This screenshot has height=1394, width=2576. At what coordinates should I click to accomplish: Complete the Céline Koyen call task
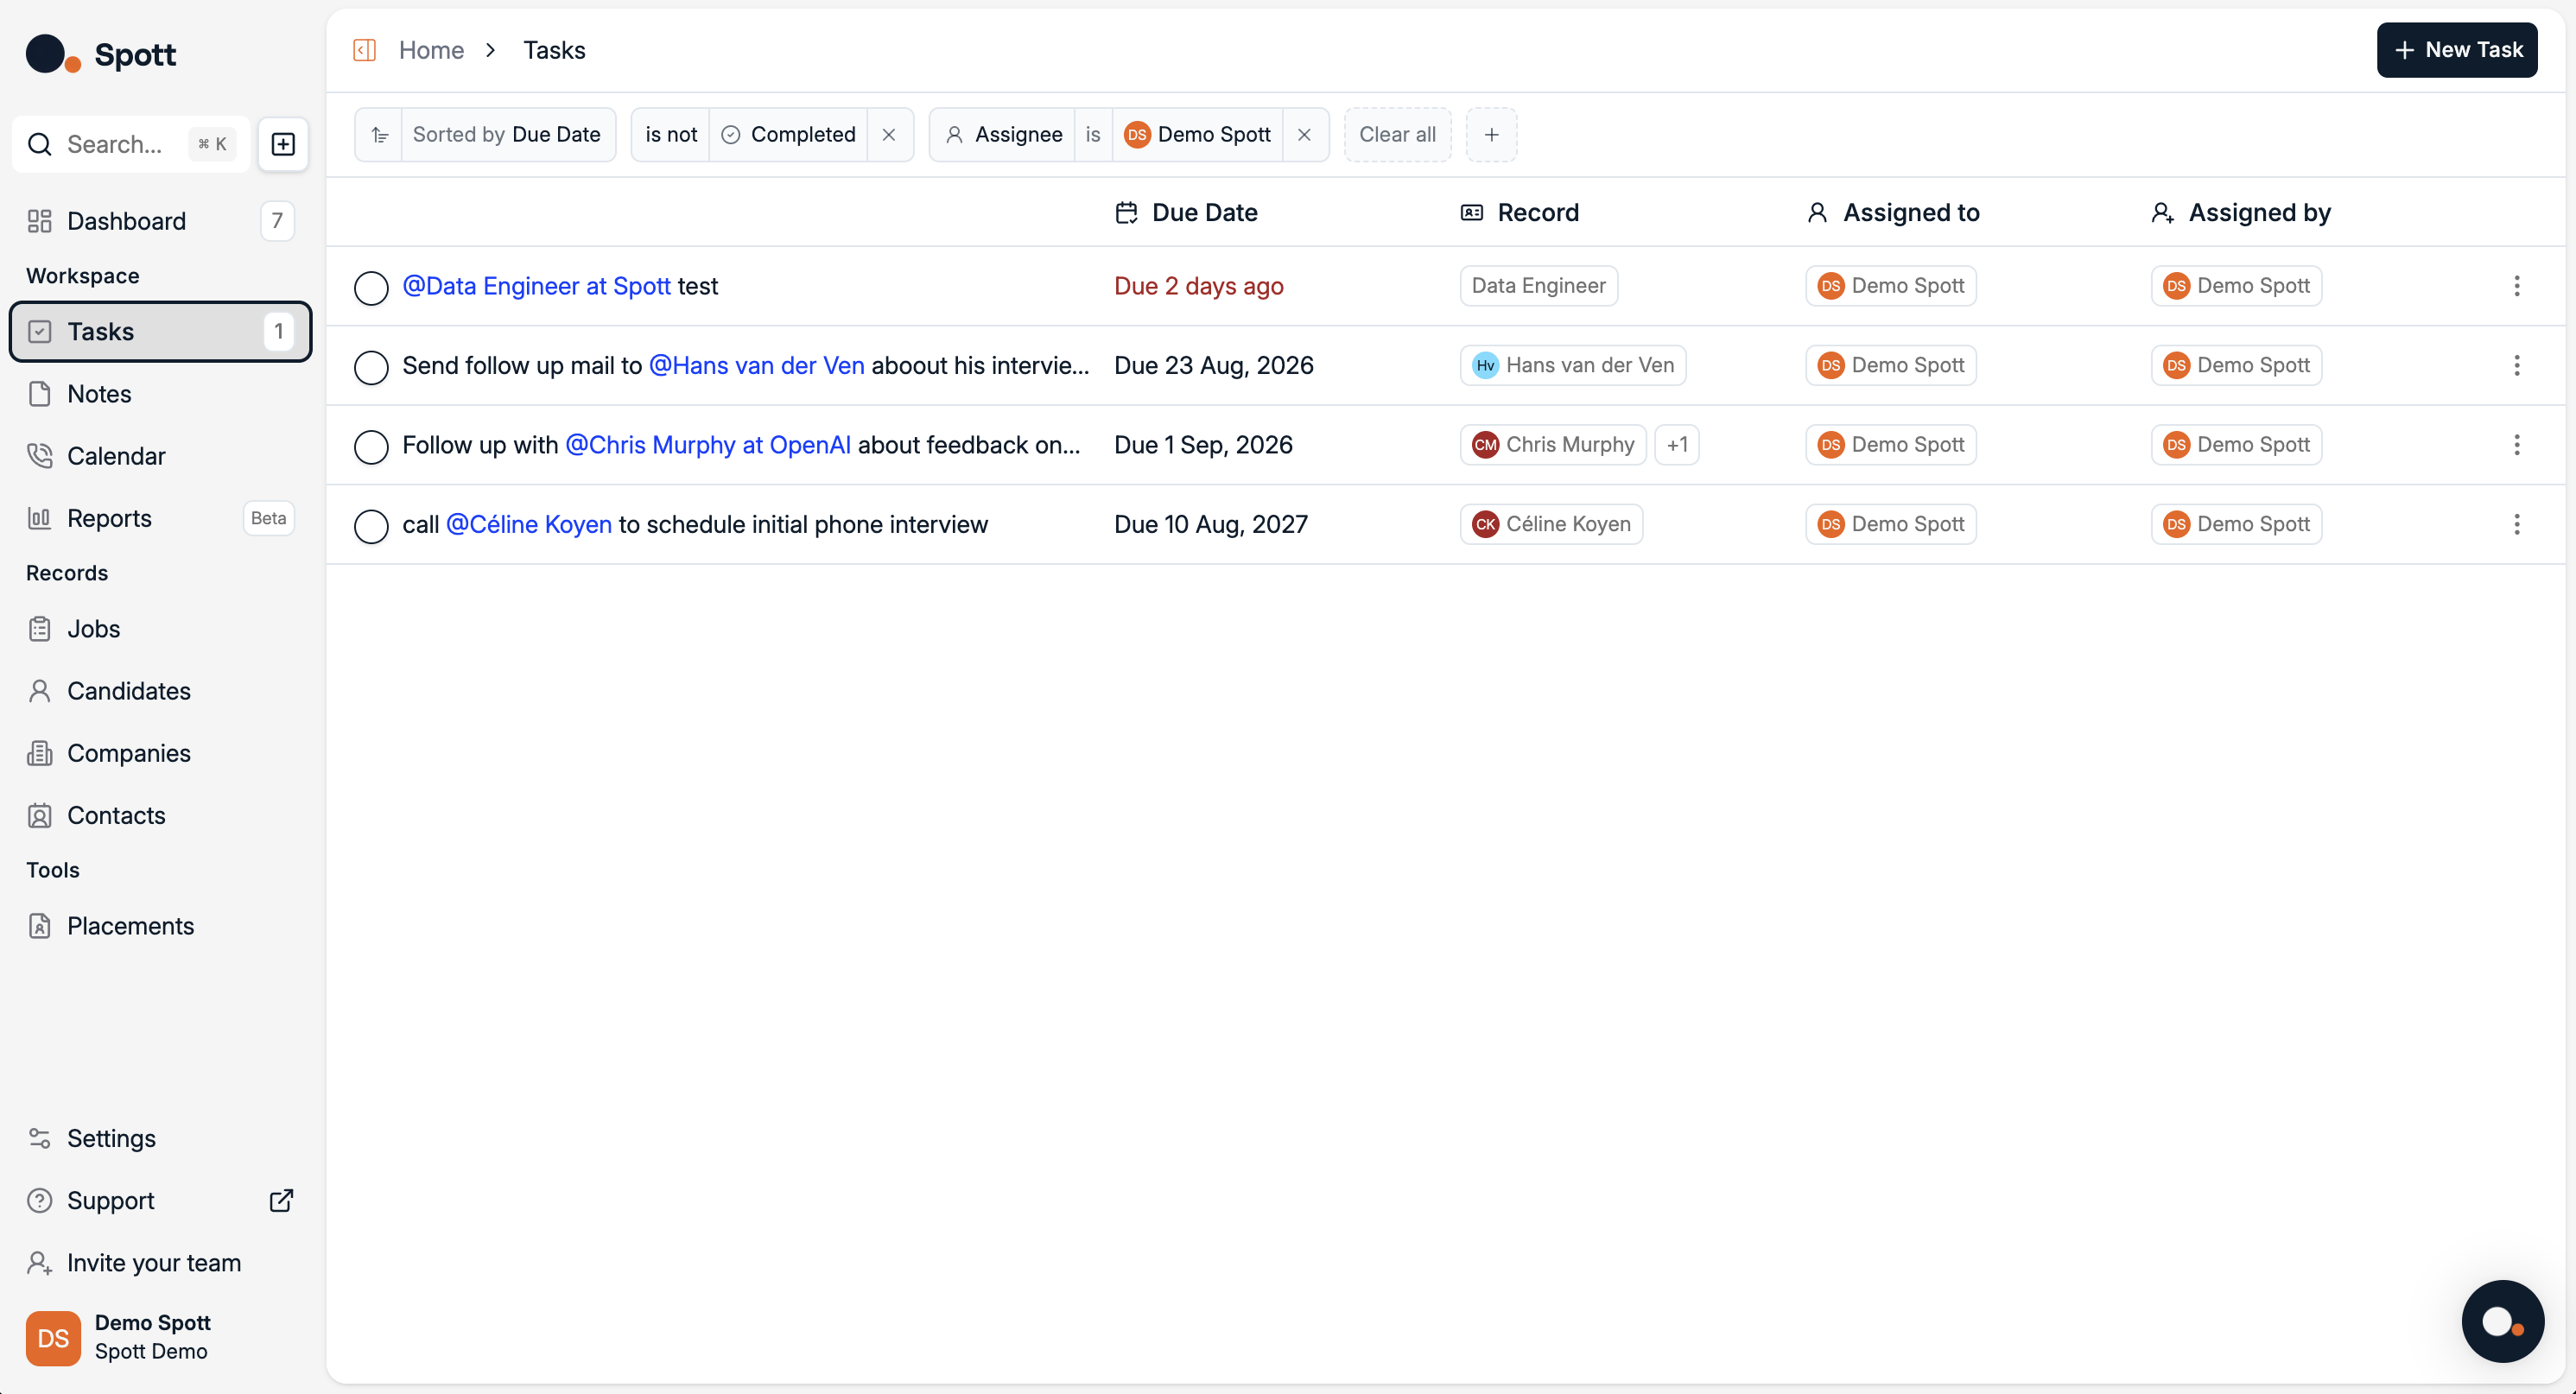371,526
